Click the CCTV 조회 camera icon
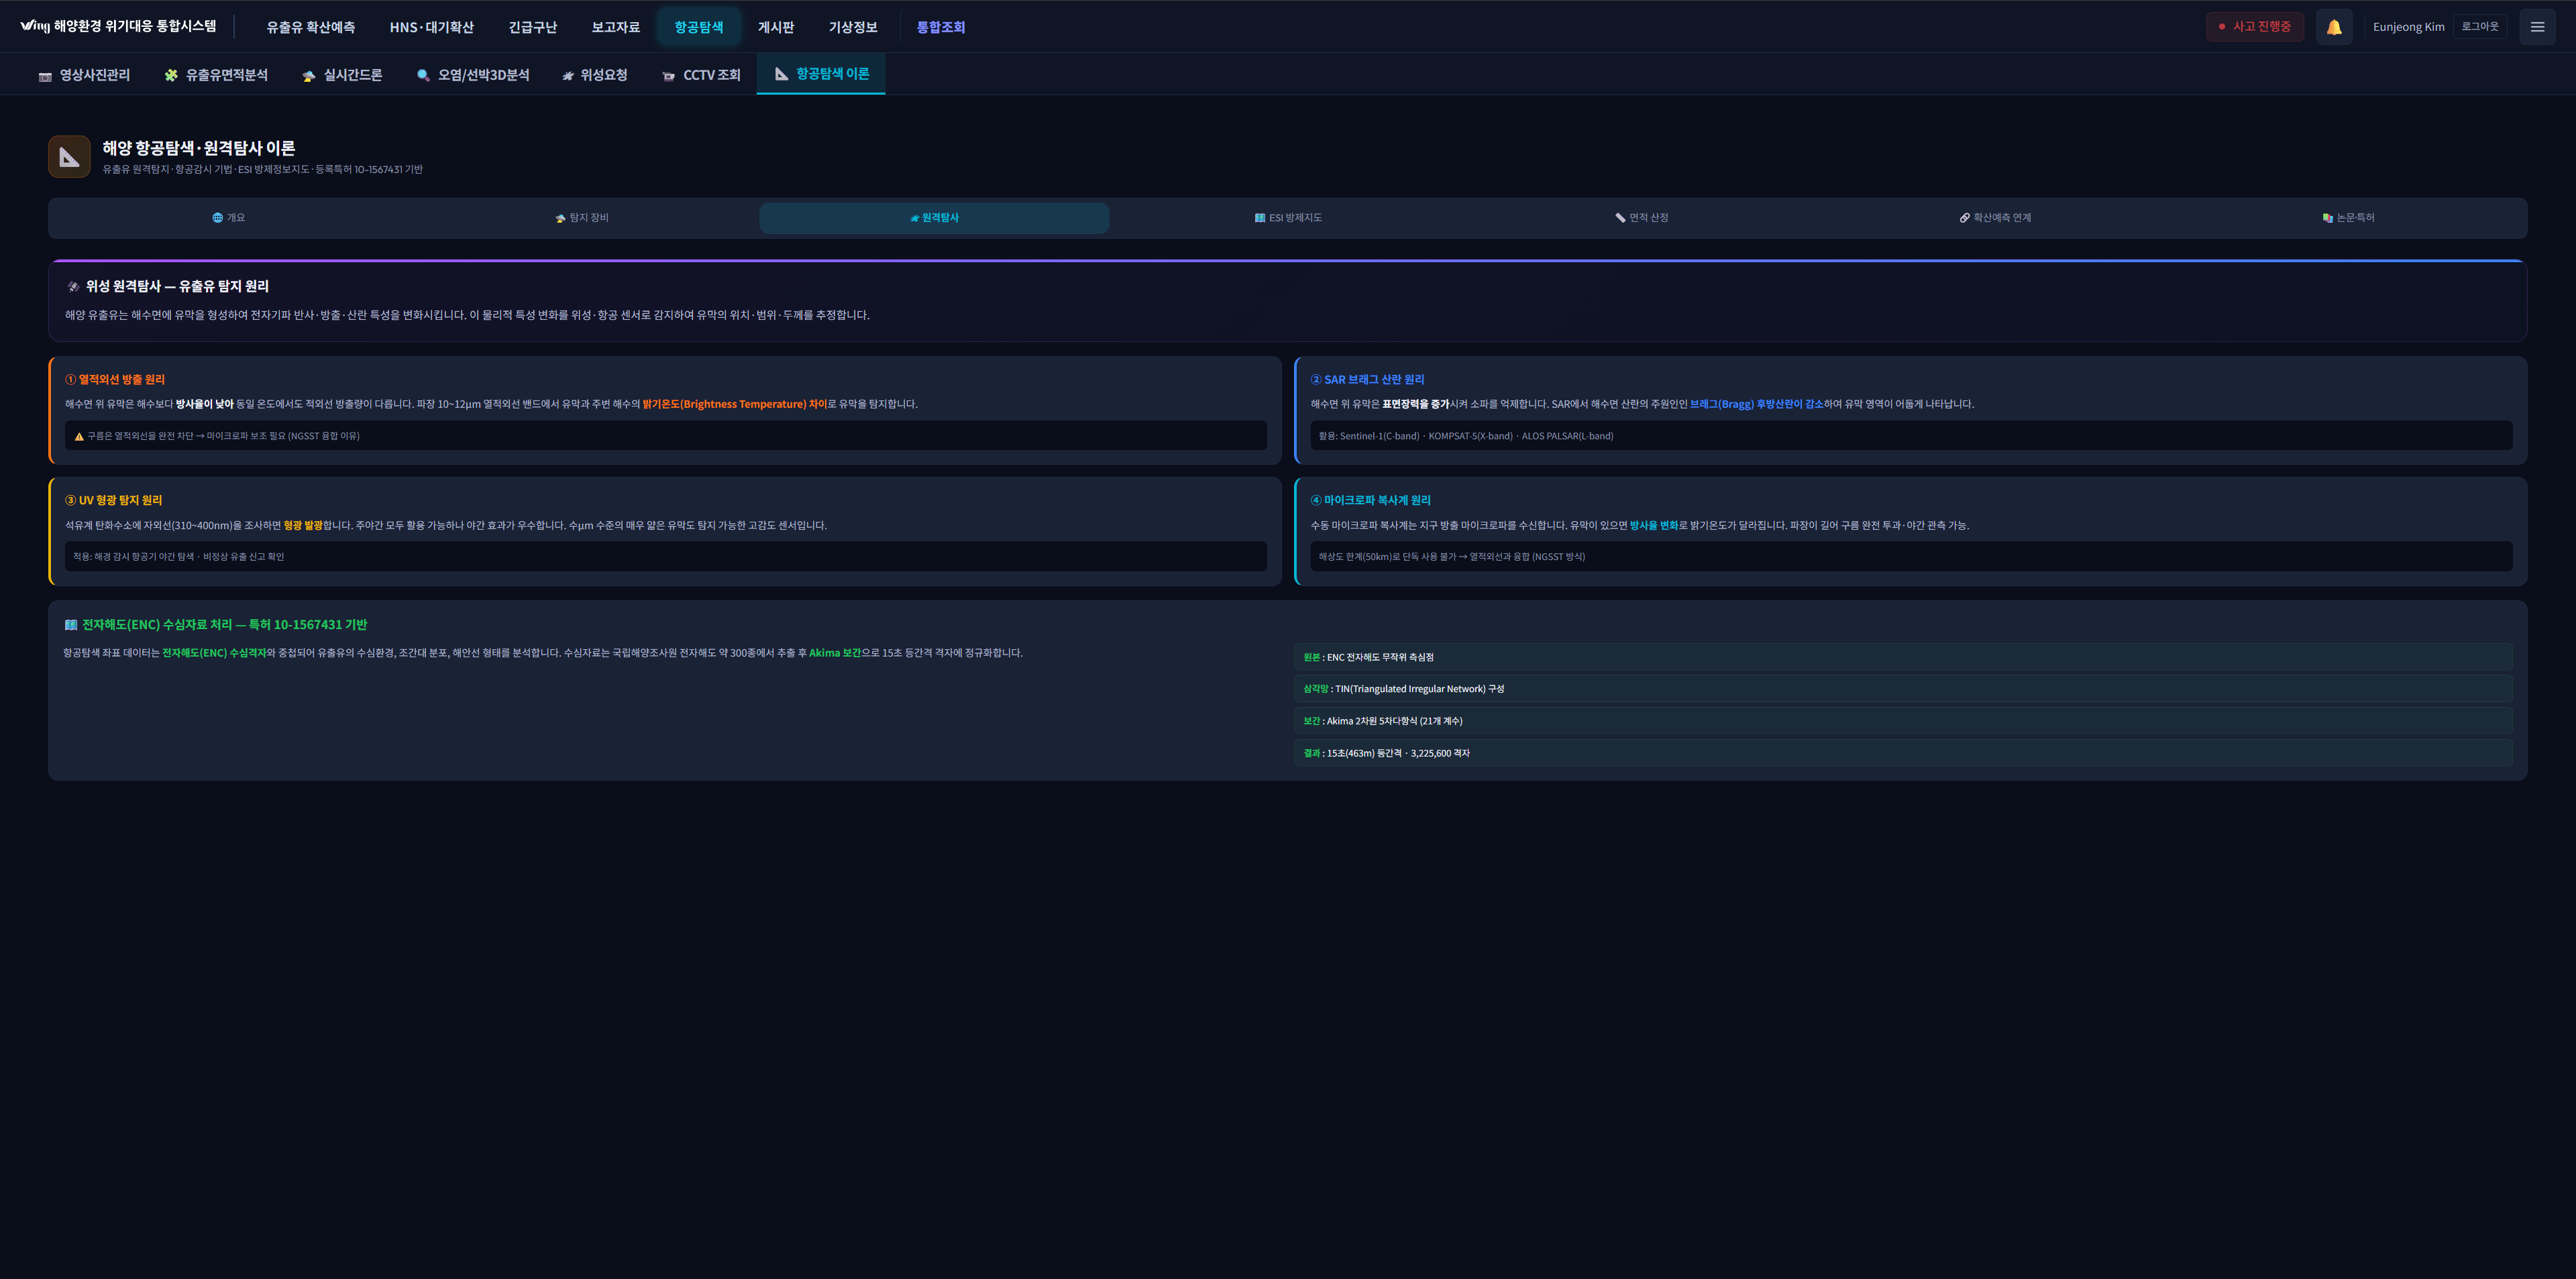The width and height of the screenshot is (2576, 1279). pos(669,76)
